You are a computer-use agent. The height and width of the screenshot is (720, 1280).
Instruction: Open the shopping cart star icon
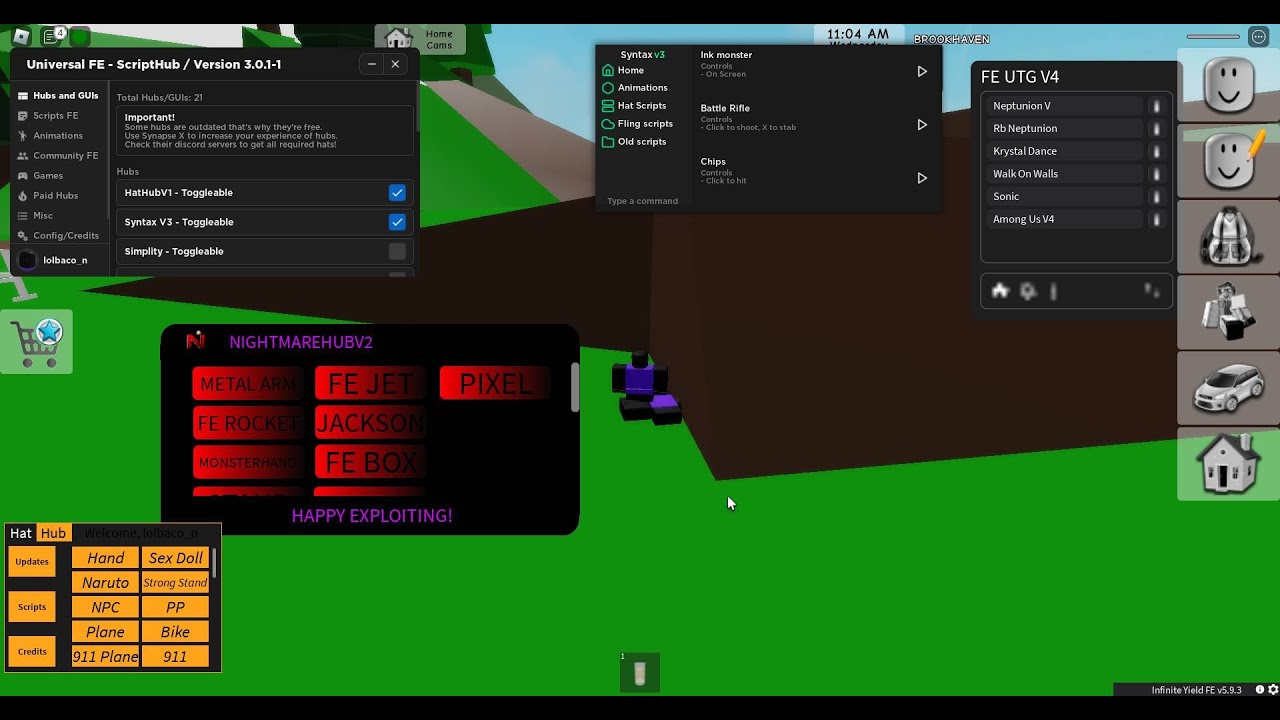tap(37, 342)
